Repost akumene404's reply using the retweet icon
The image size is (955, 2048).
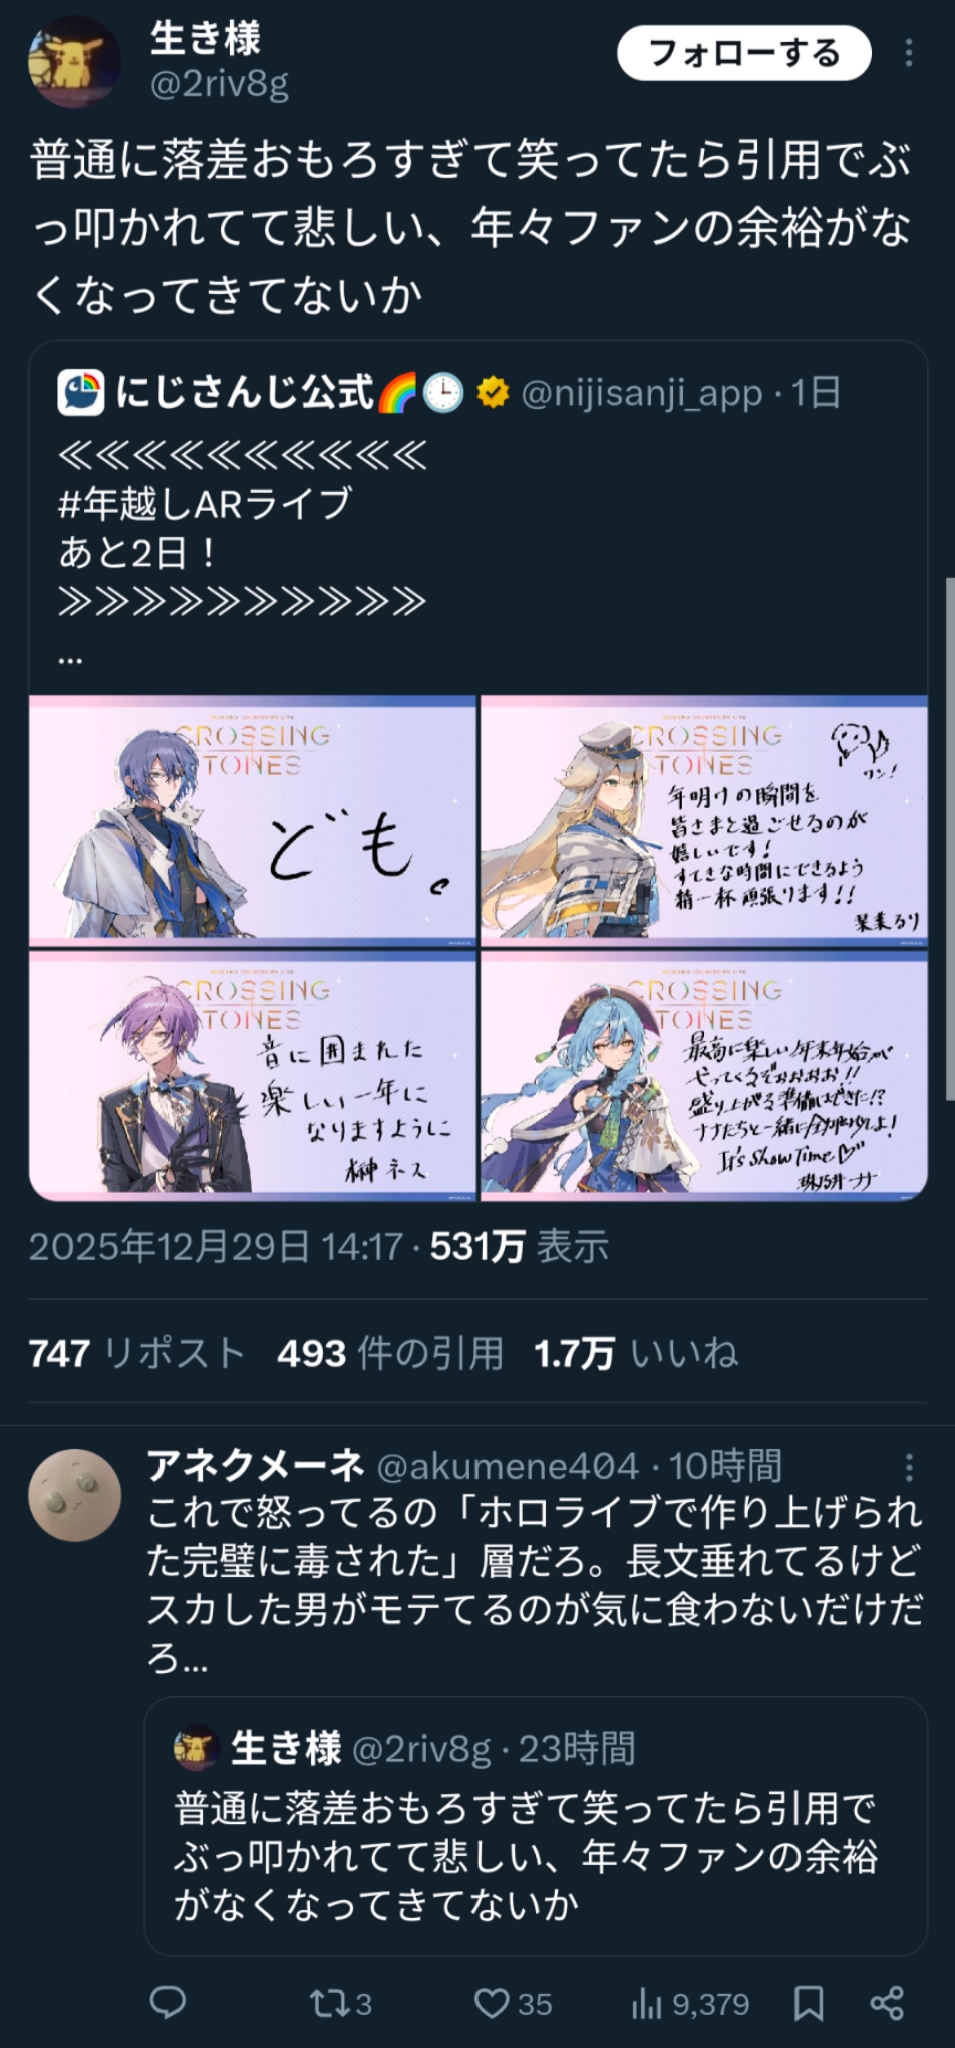tap(340, 2003)
